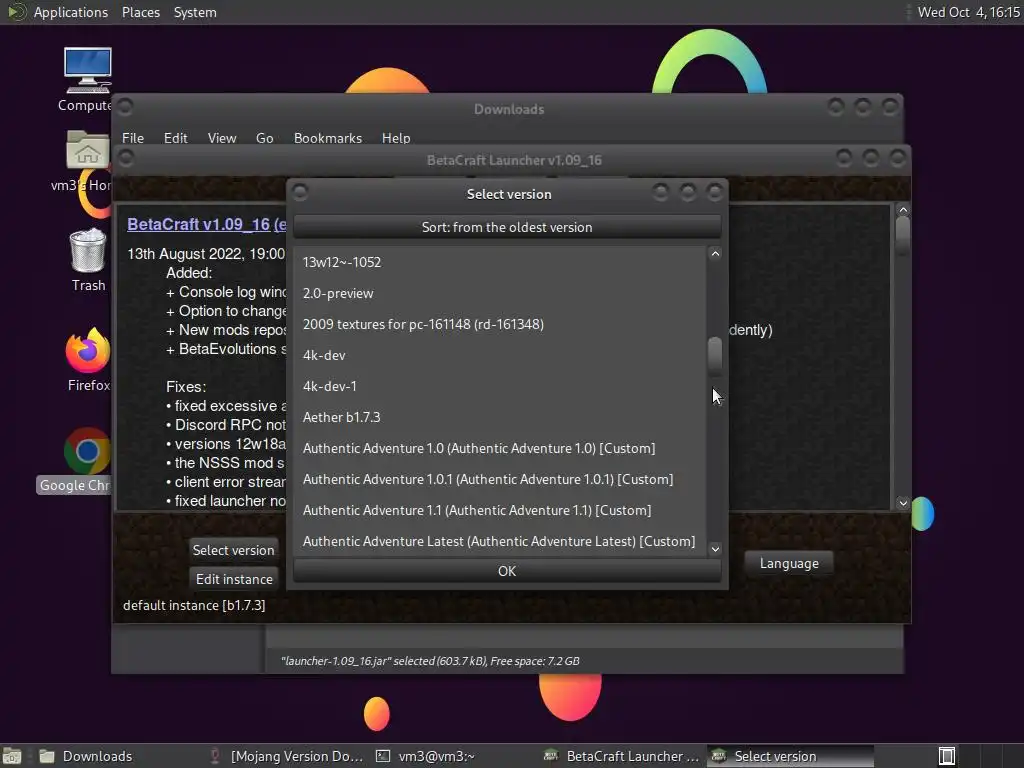
Task: Click the Edit instance button
Action: 234,579
